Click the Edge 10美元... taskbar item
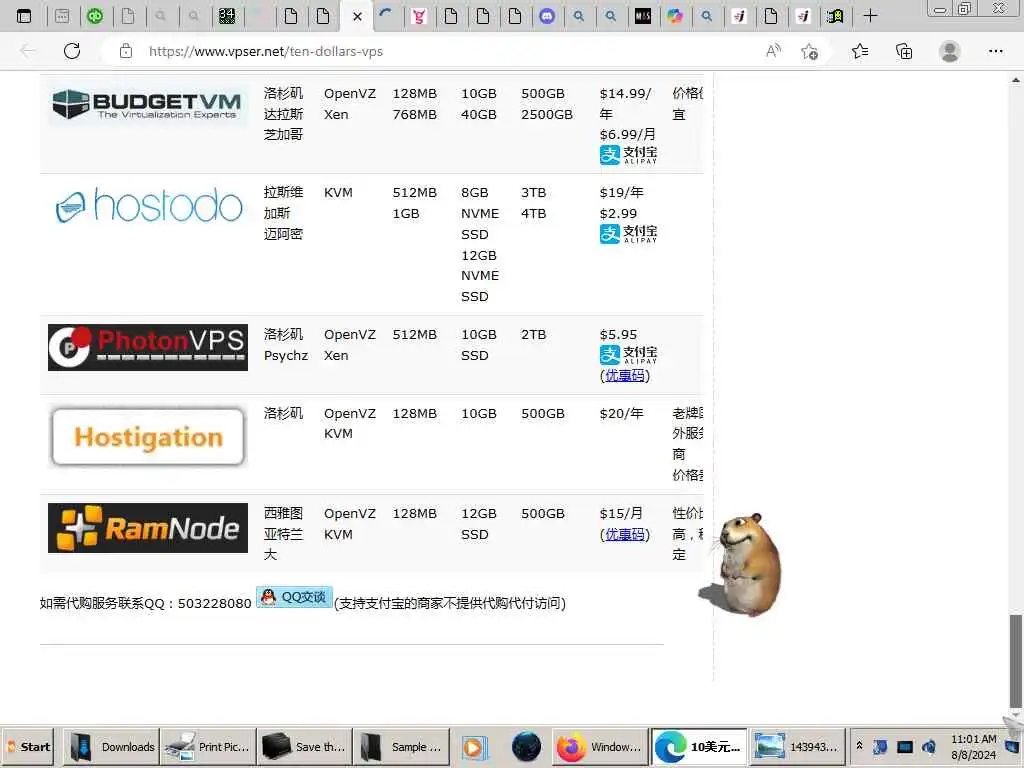This screenshot has width=1024, height=768. point(699,747)
